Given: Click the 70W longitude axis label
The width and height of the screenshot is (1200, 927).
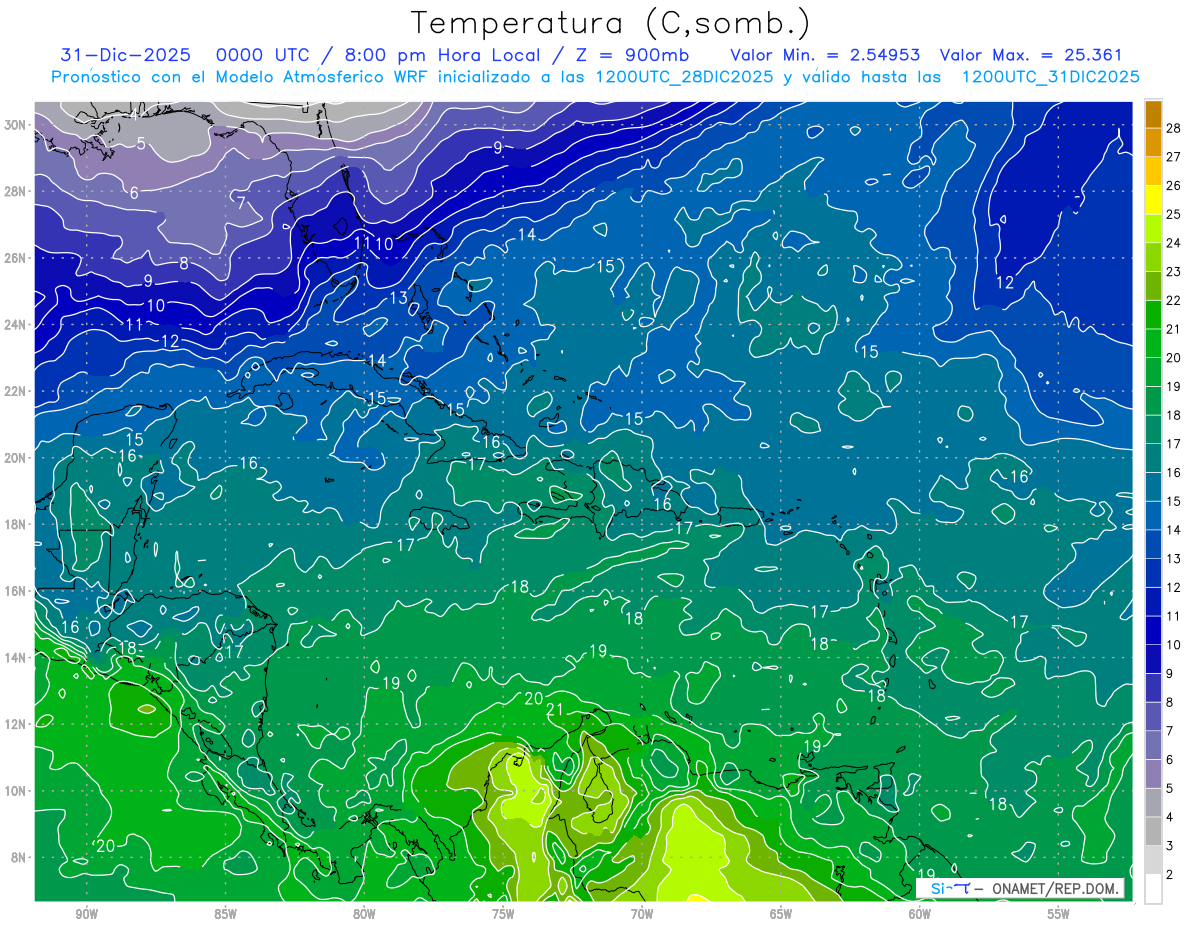Looking at the screenshot, I should click(642, 914).
